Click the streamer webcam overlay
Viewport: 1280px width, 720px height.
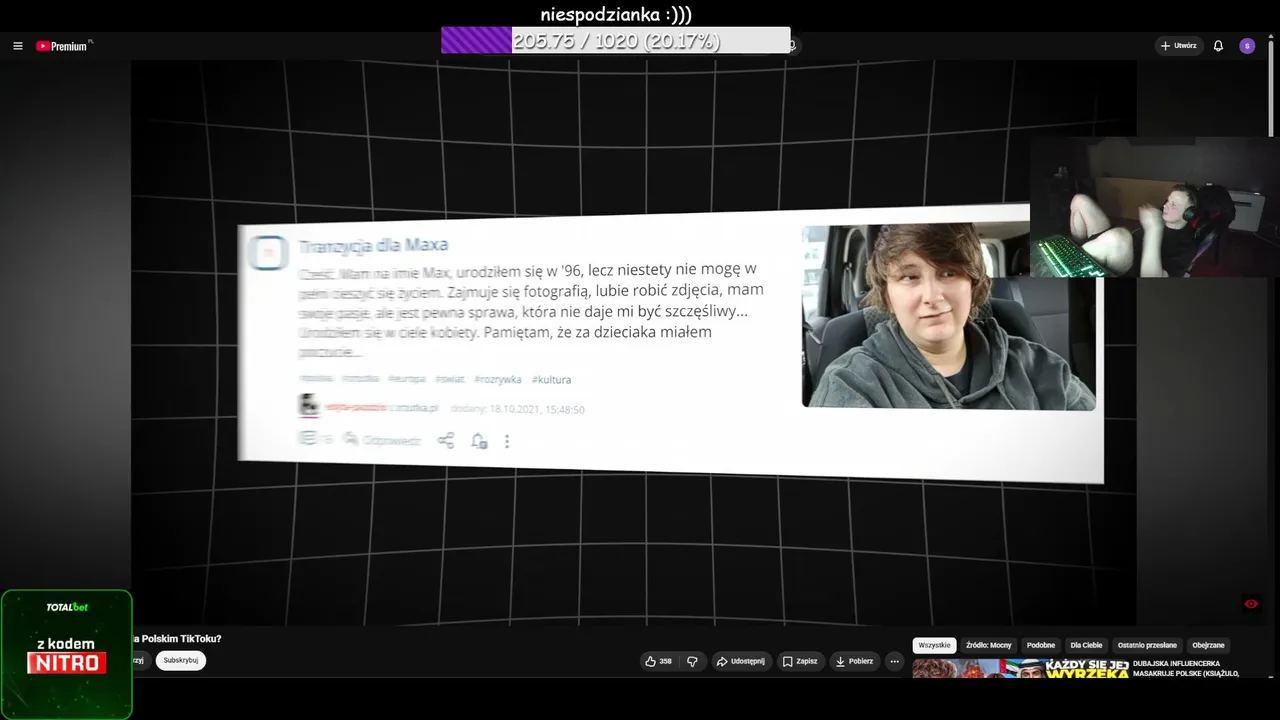point(1154,207)
